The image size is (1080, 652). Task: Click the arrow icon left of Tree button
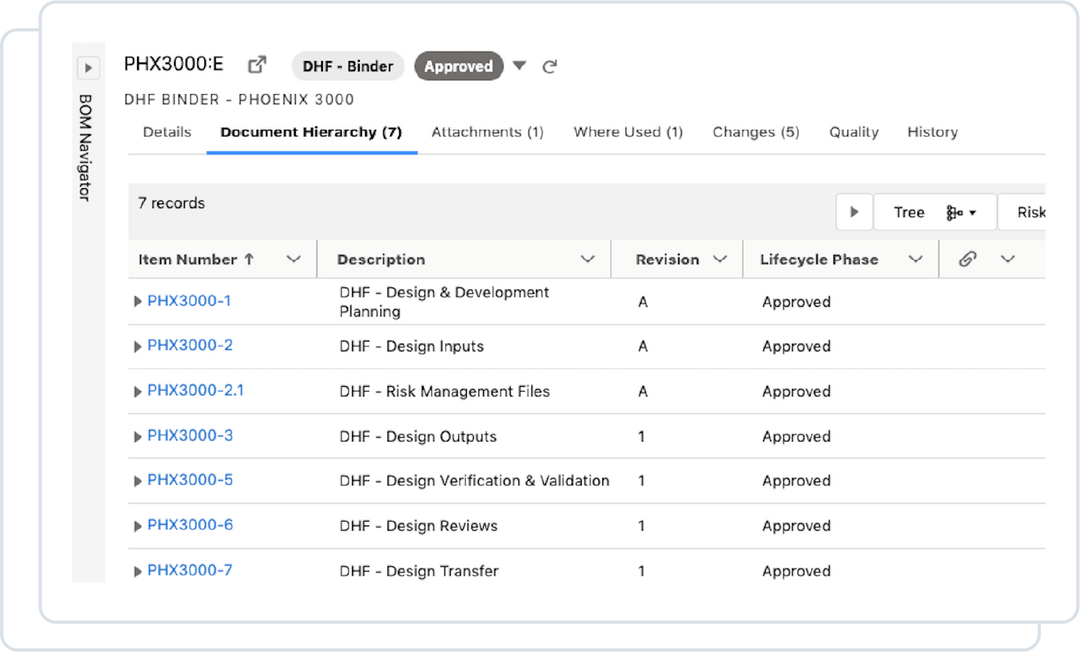(x=853, y=212)
